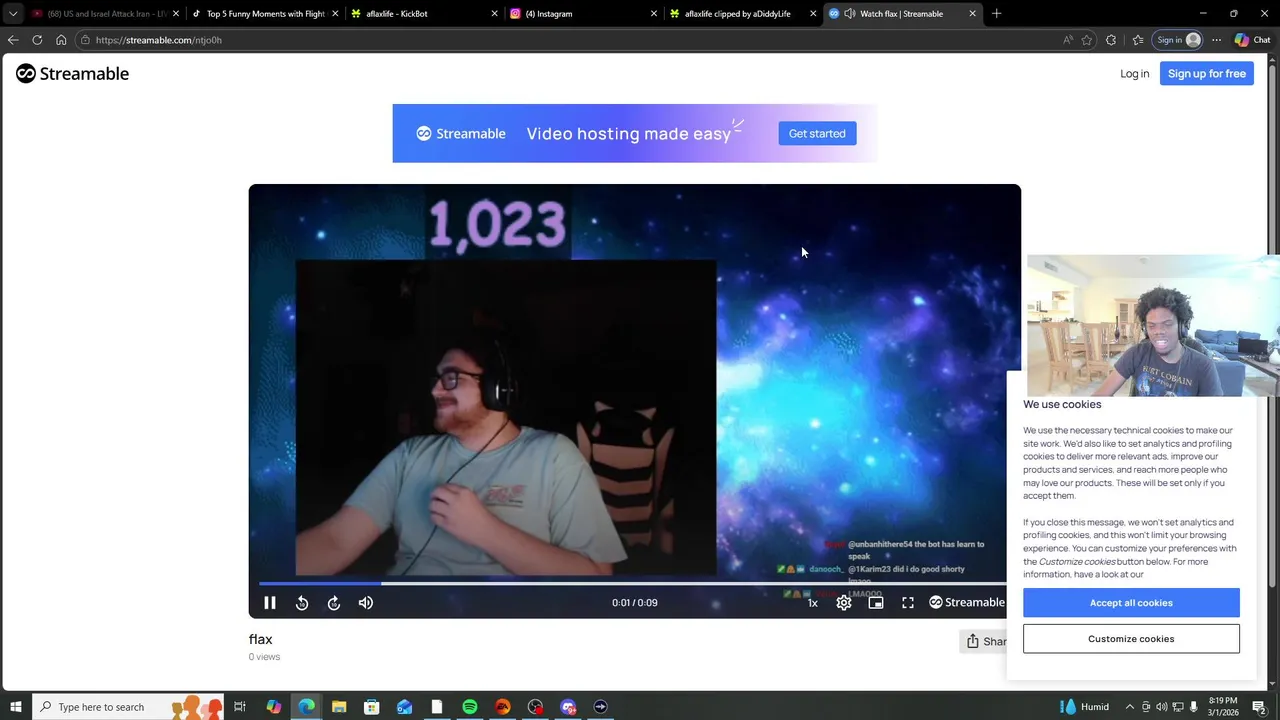The image size is (1280, 720).
Task: Click the rewind replay icon in player
Action: [x=302, y=603]
